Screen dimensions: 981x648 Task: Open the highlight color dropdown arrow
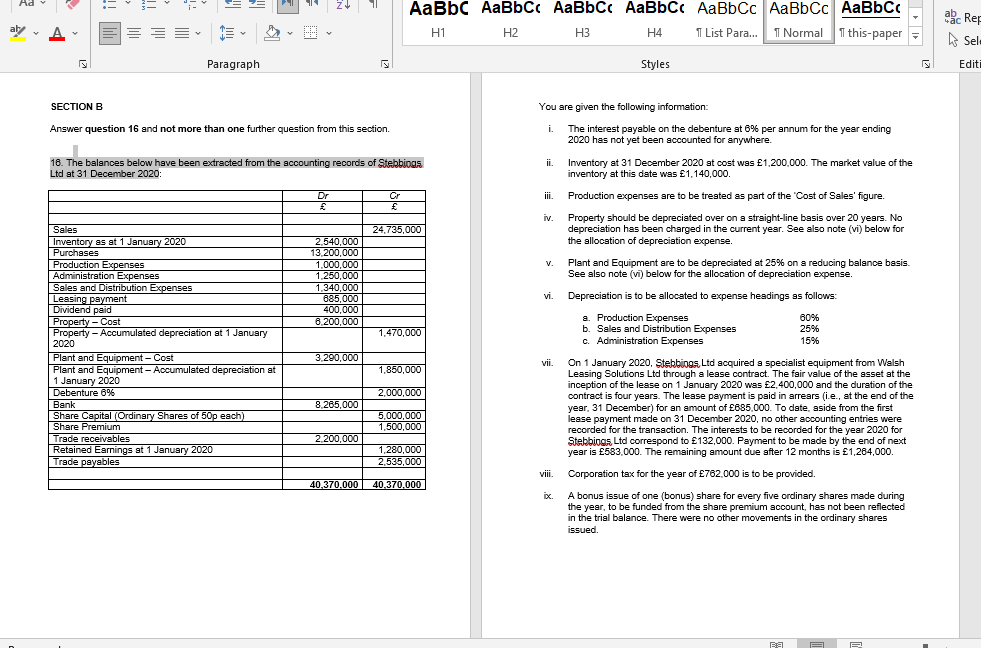click(x=36, y=33)
